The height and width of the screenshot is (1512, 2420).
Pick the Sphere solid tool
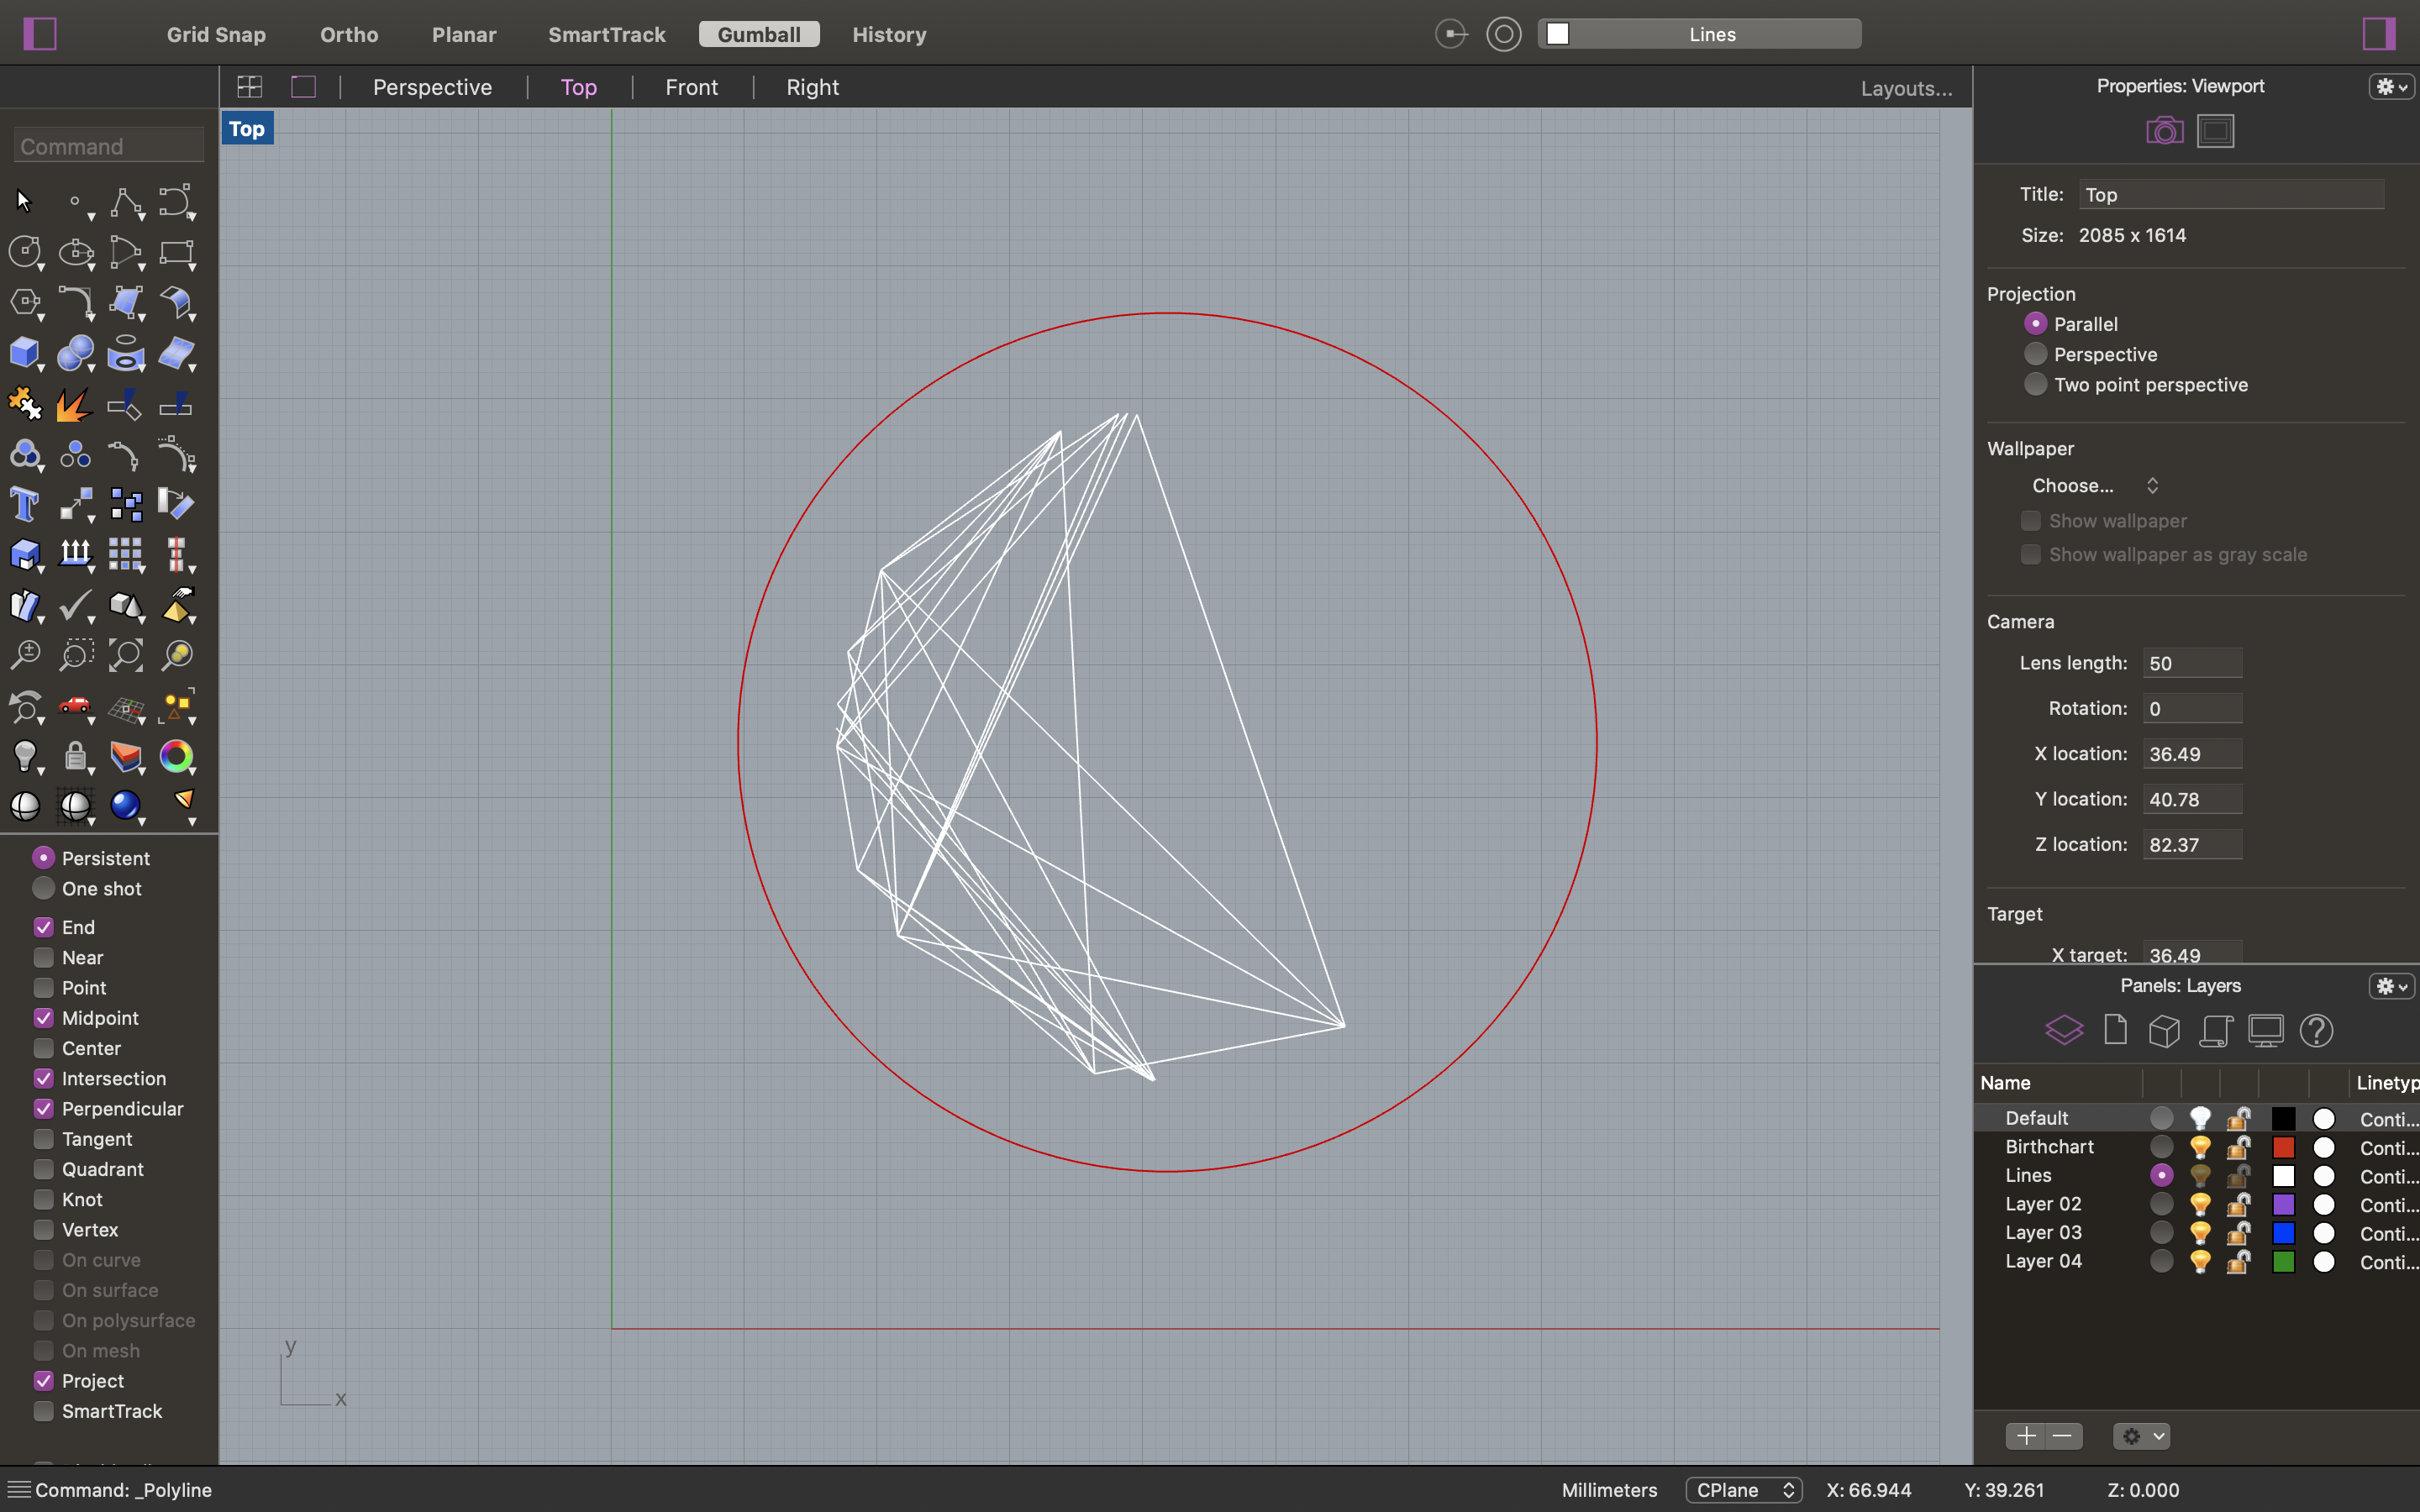(75, 353)
